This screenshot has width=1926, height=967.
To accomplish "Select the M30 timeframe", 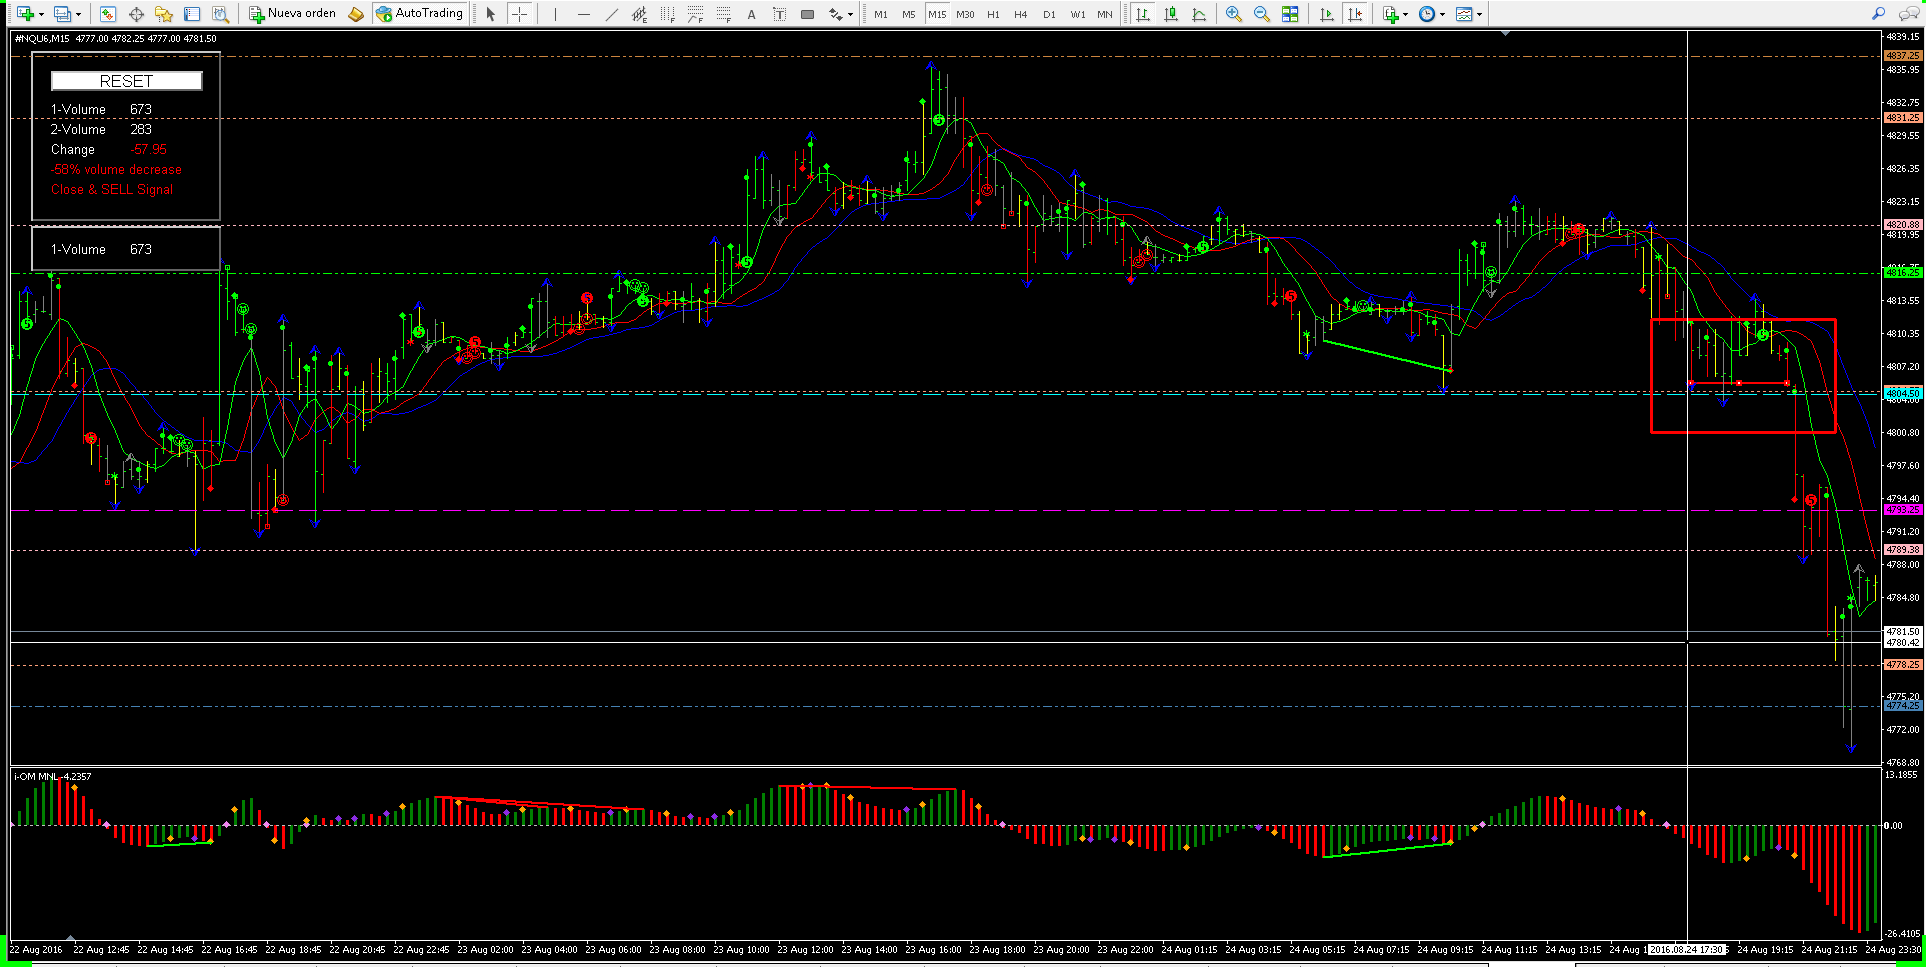I will 965,14.
